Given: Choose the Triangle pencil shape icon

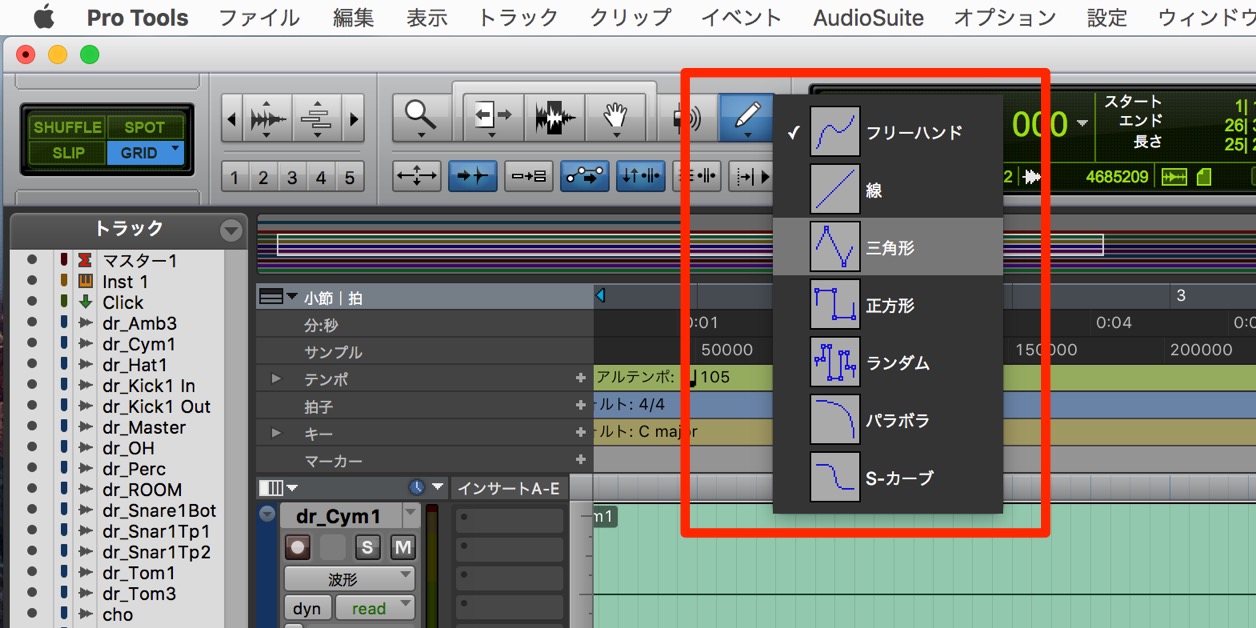Looking at the screenshot, I should [835, 247].
